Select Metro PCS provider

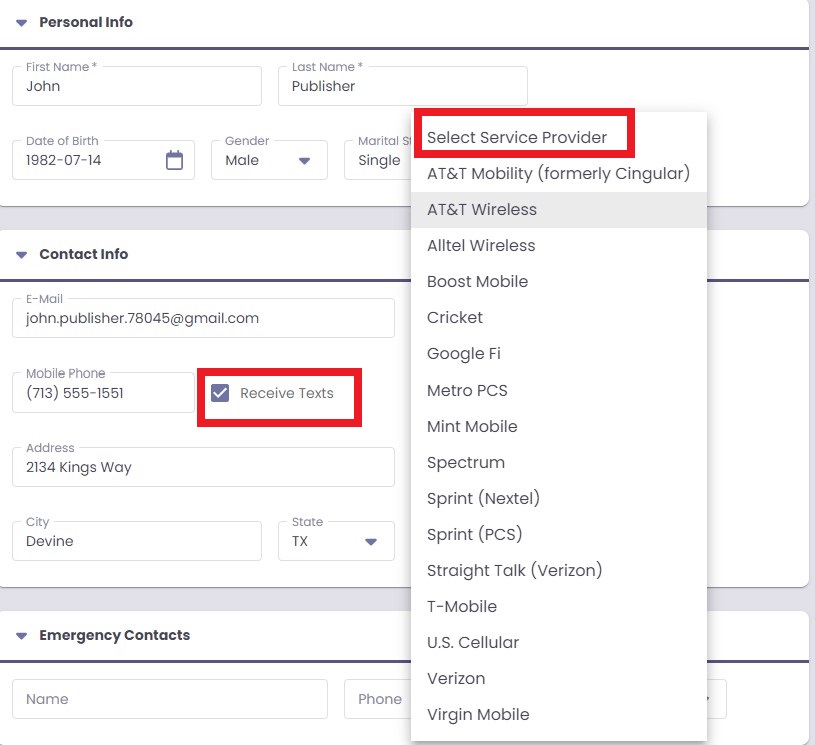coord(559,390)
